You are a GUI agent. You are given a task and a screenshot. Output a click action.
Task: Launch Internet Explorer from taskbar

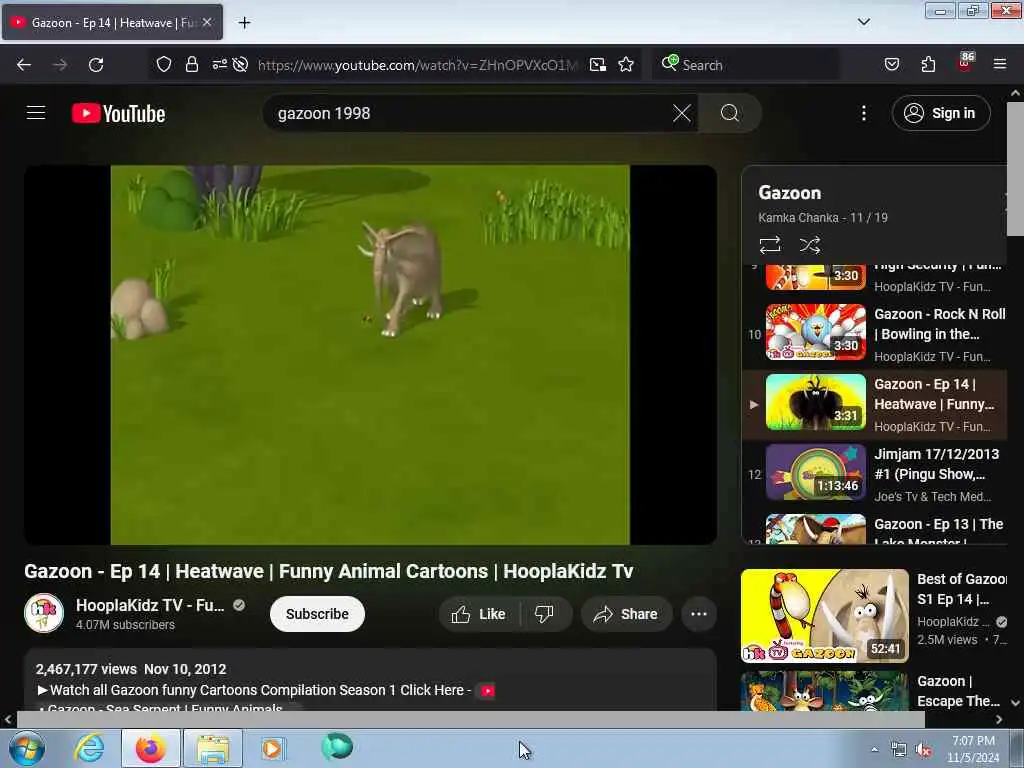pyautogui.click(x=89, y=748)
